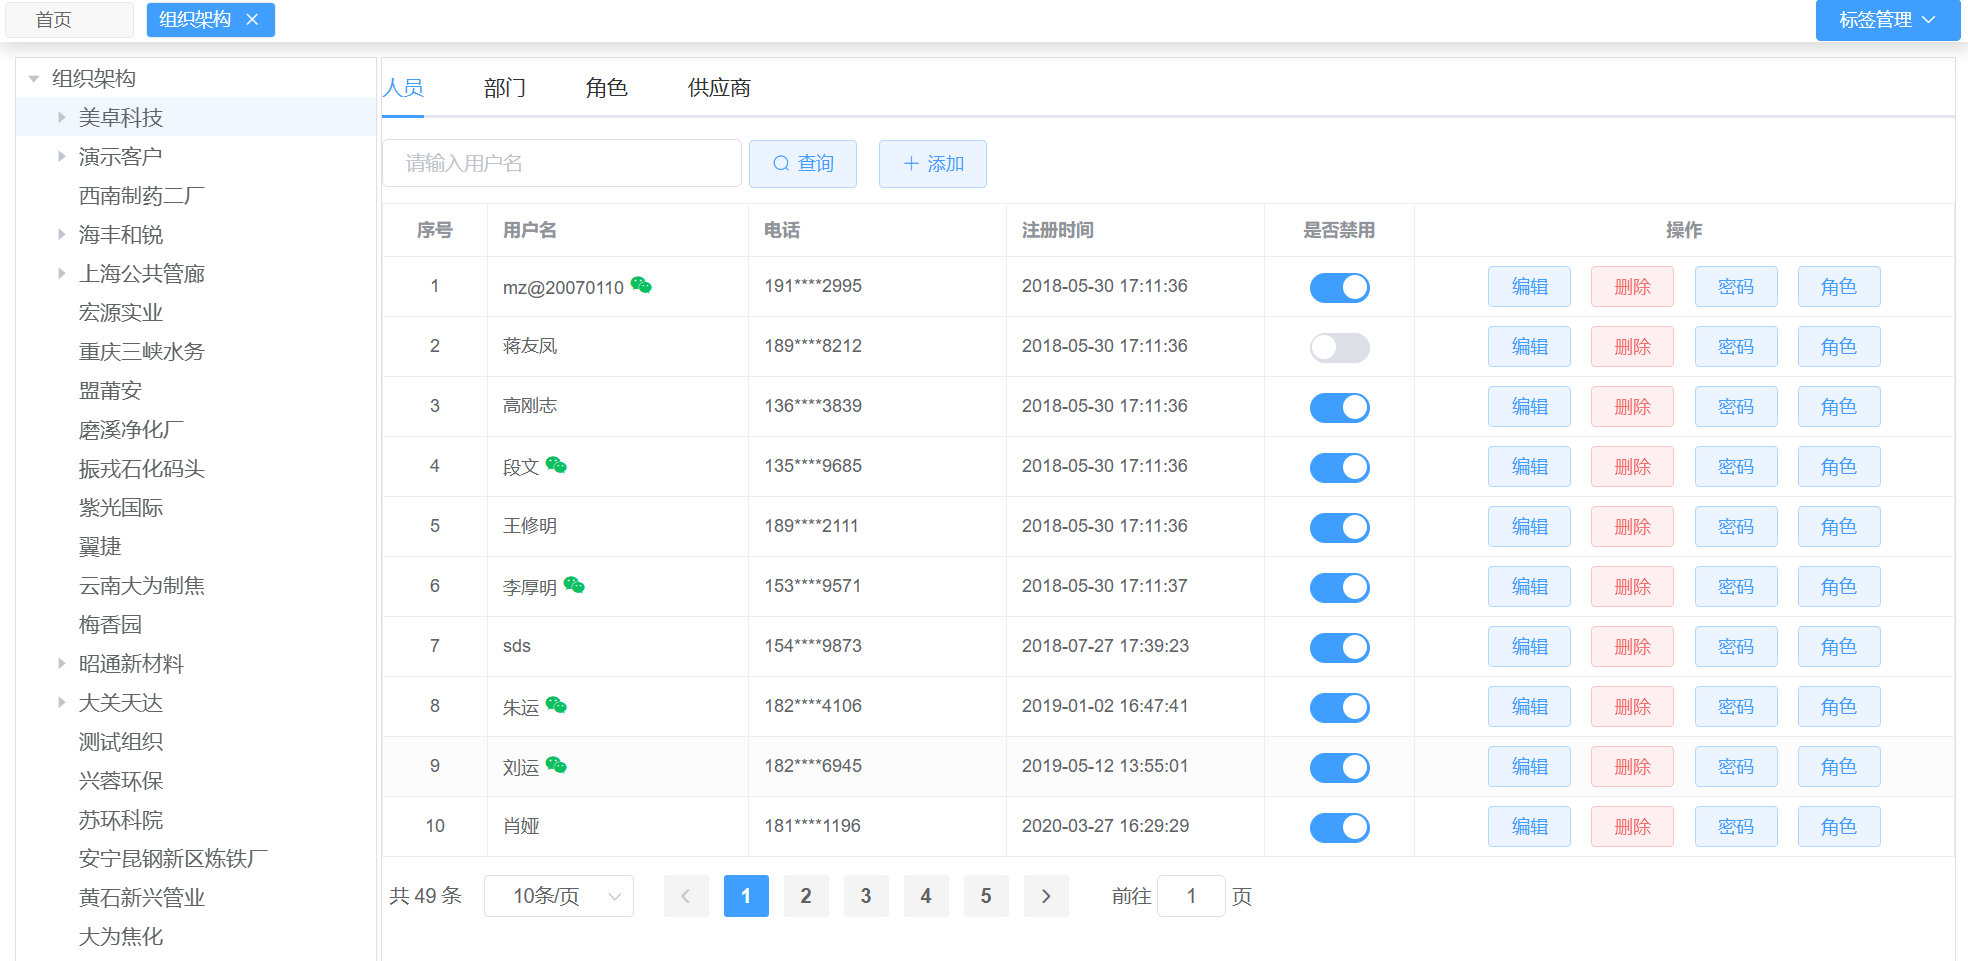Switch to the 供应商 tab
1968x961 pixels.
coord(719,88)
